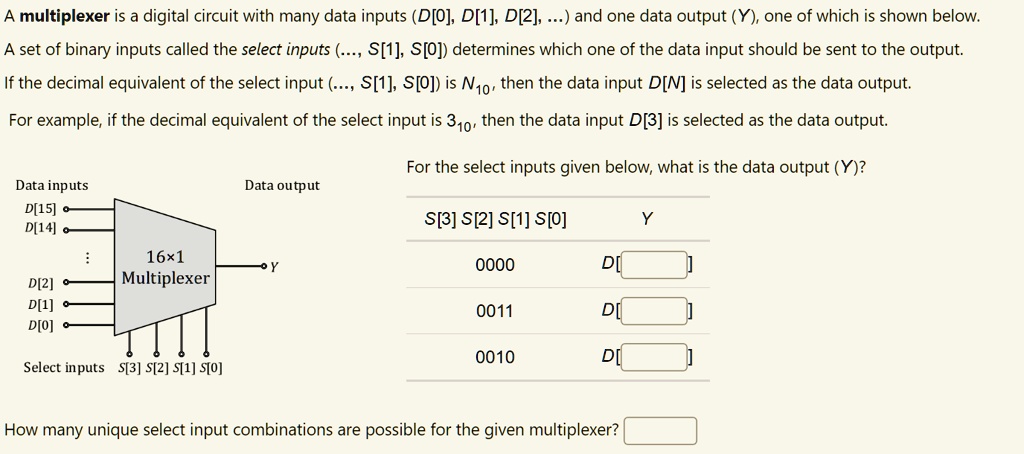The height and width of the screenshot is (454, 1024).
Task: Click the answer box for select input 0010
Action: click(654, 357)
